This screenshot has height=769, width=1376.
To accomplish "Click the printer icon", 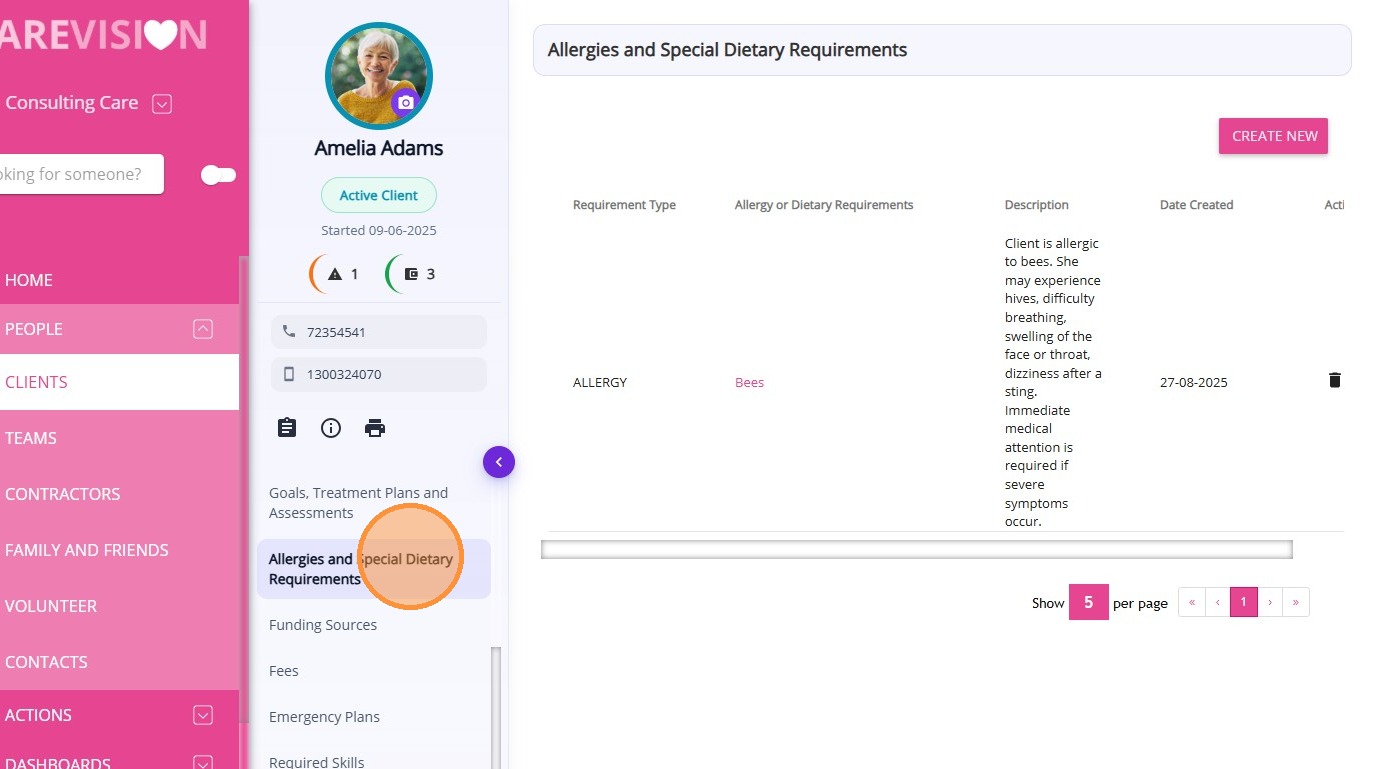I will point(375,428).
